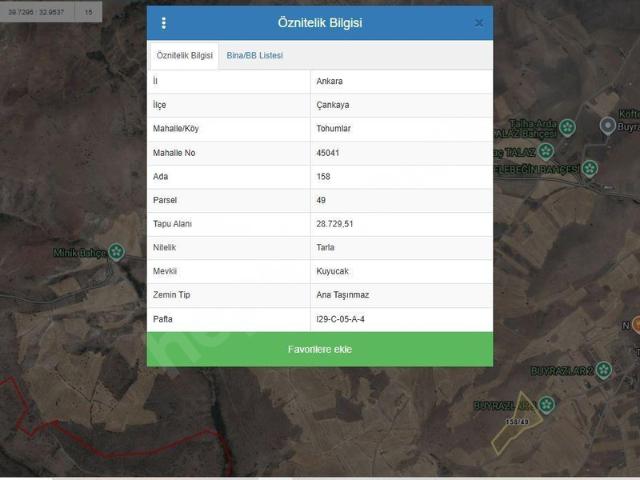Close the Öznitelik Bilgisi dialog
Screen dimensions: 640x480
click(x=479, y=23)
